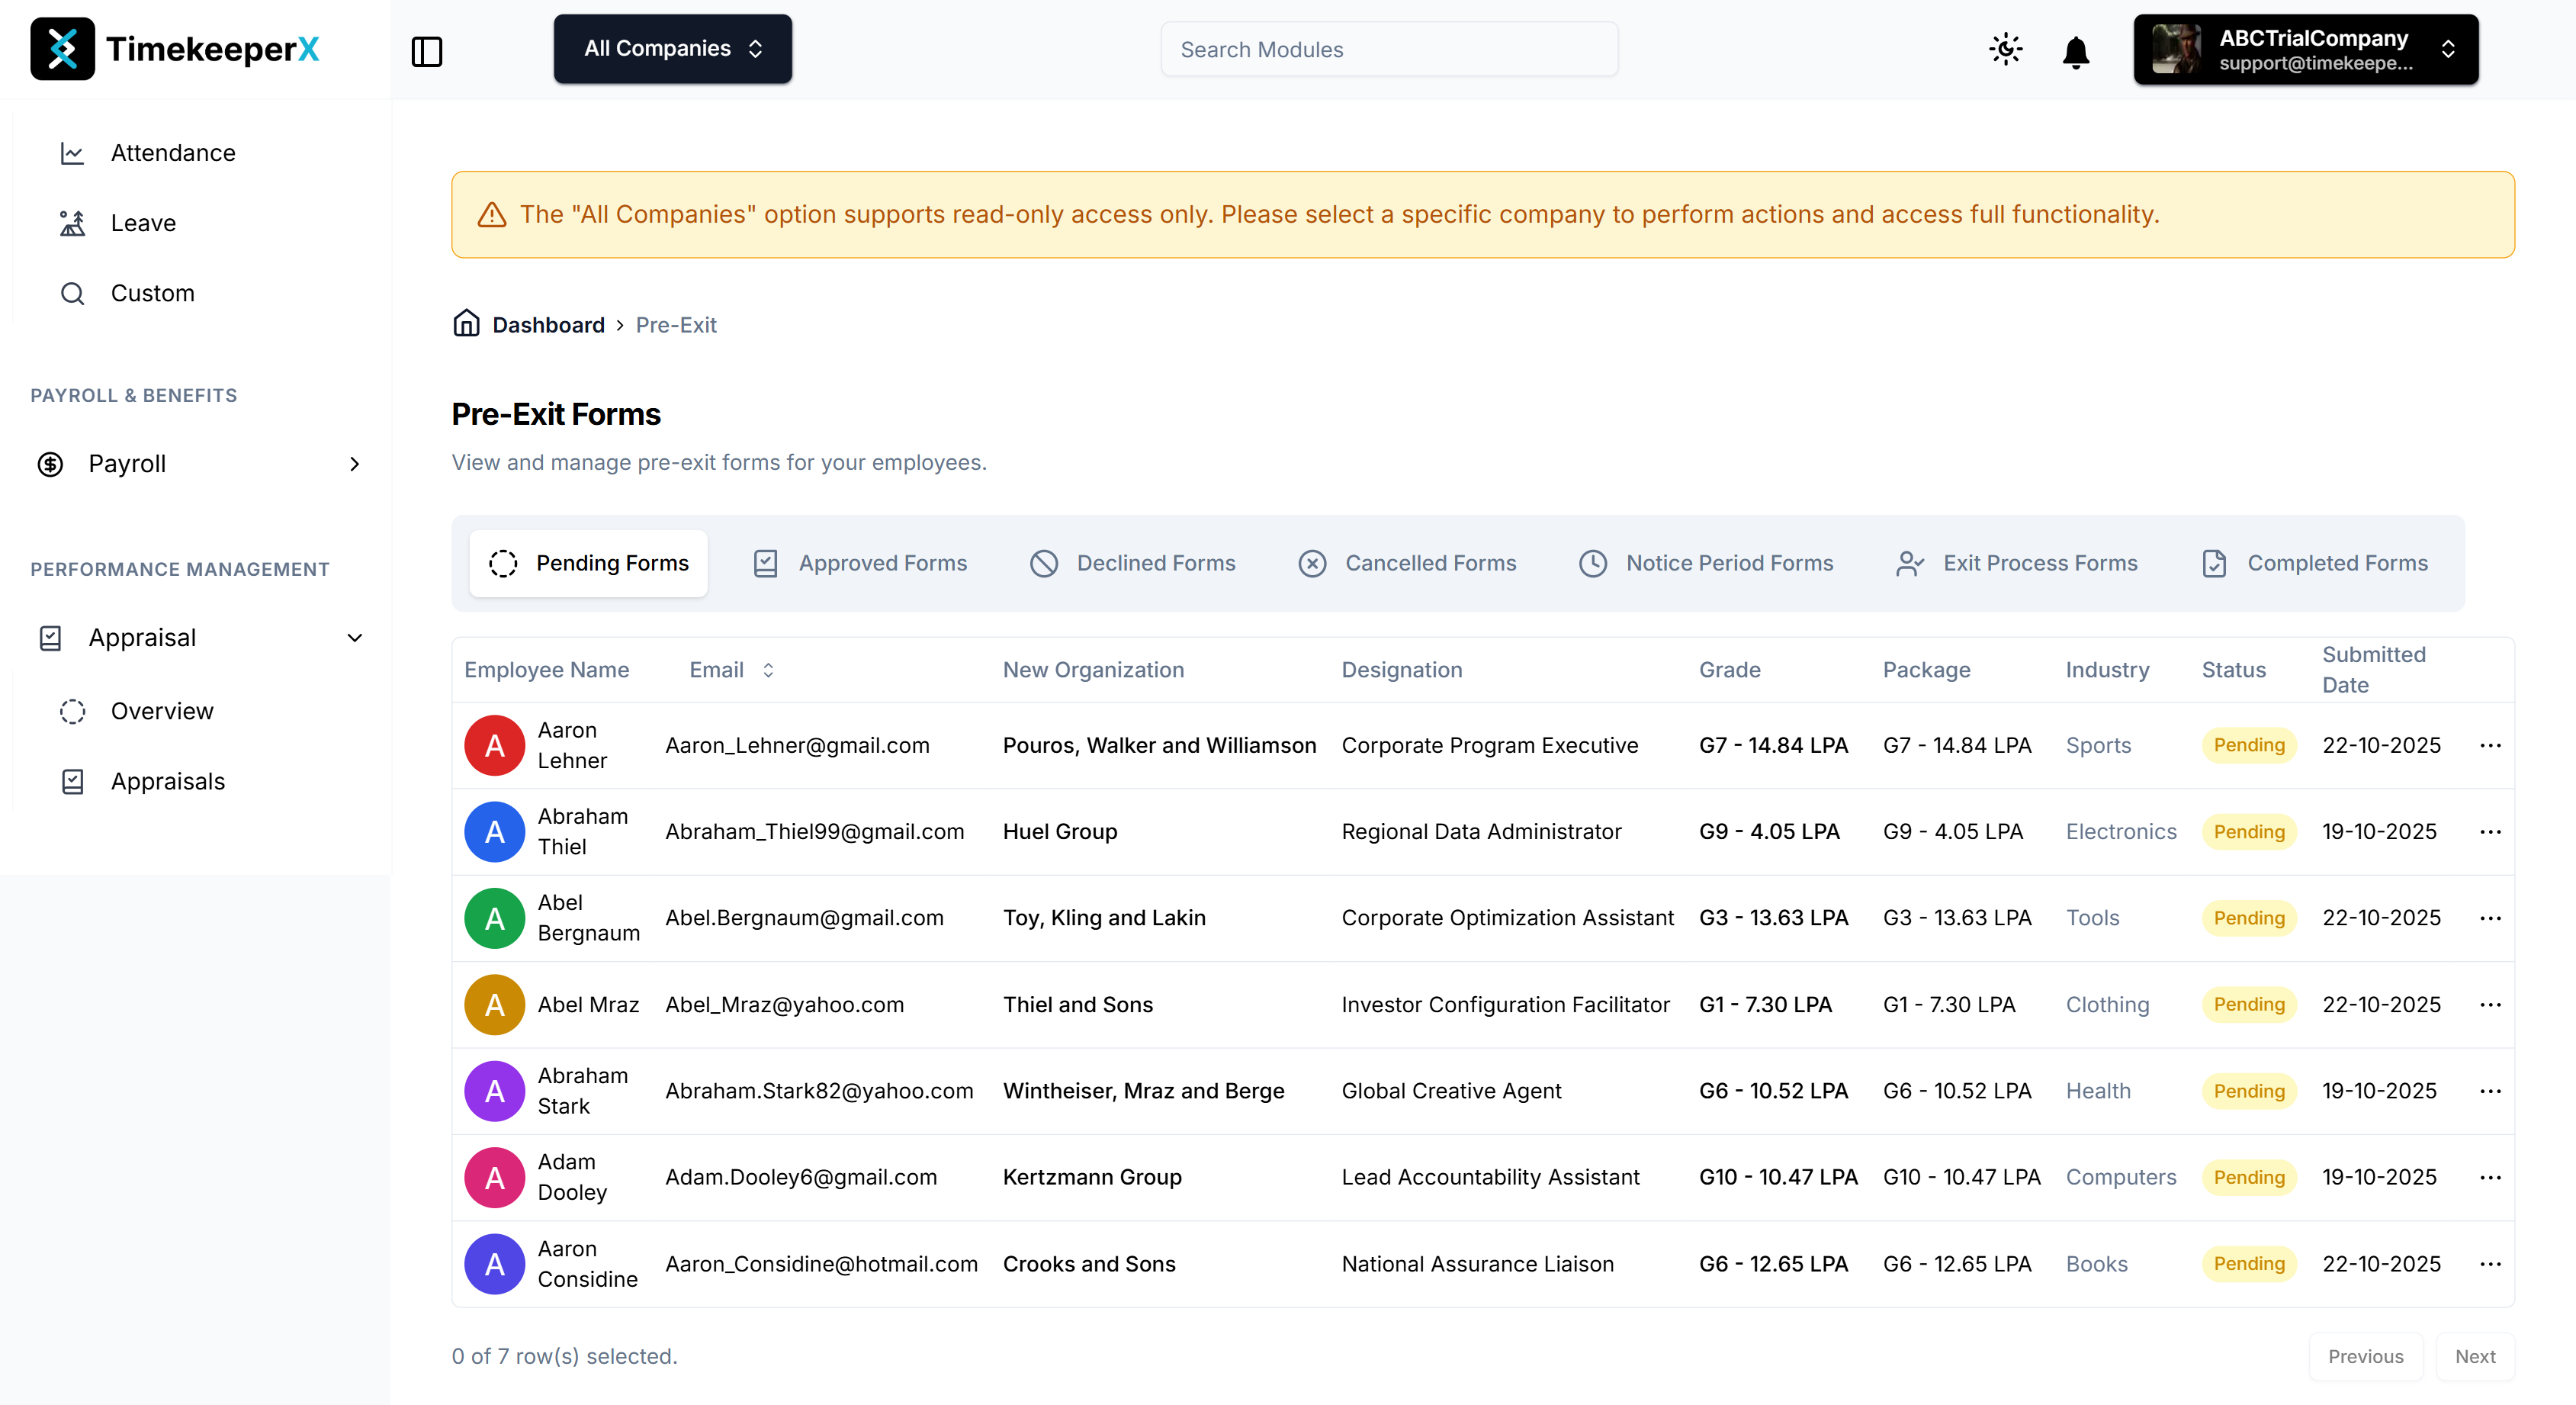The image size is (2576, 1405).
Task: Open row actions for Aaron Considine
Action: (2491, 1264)
